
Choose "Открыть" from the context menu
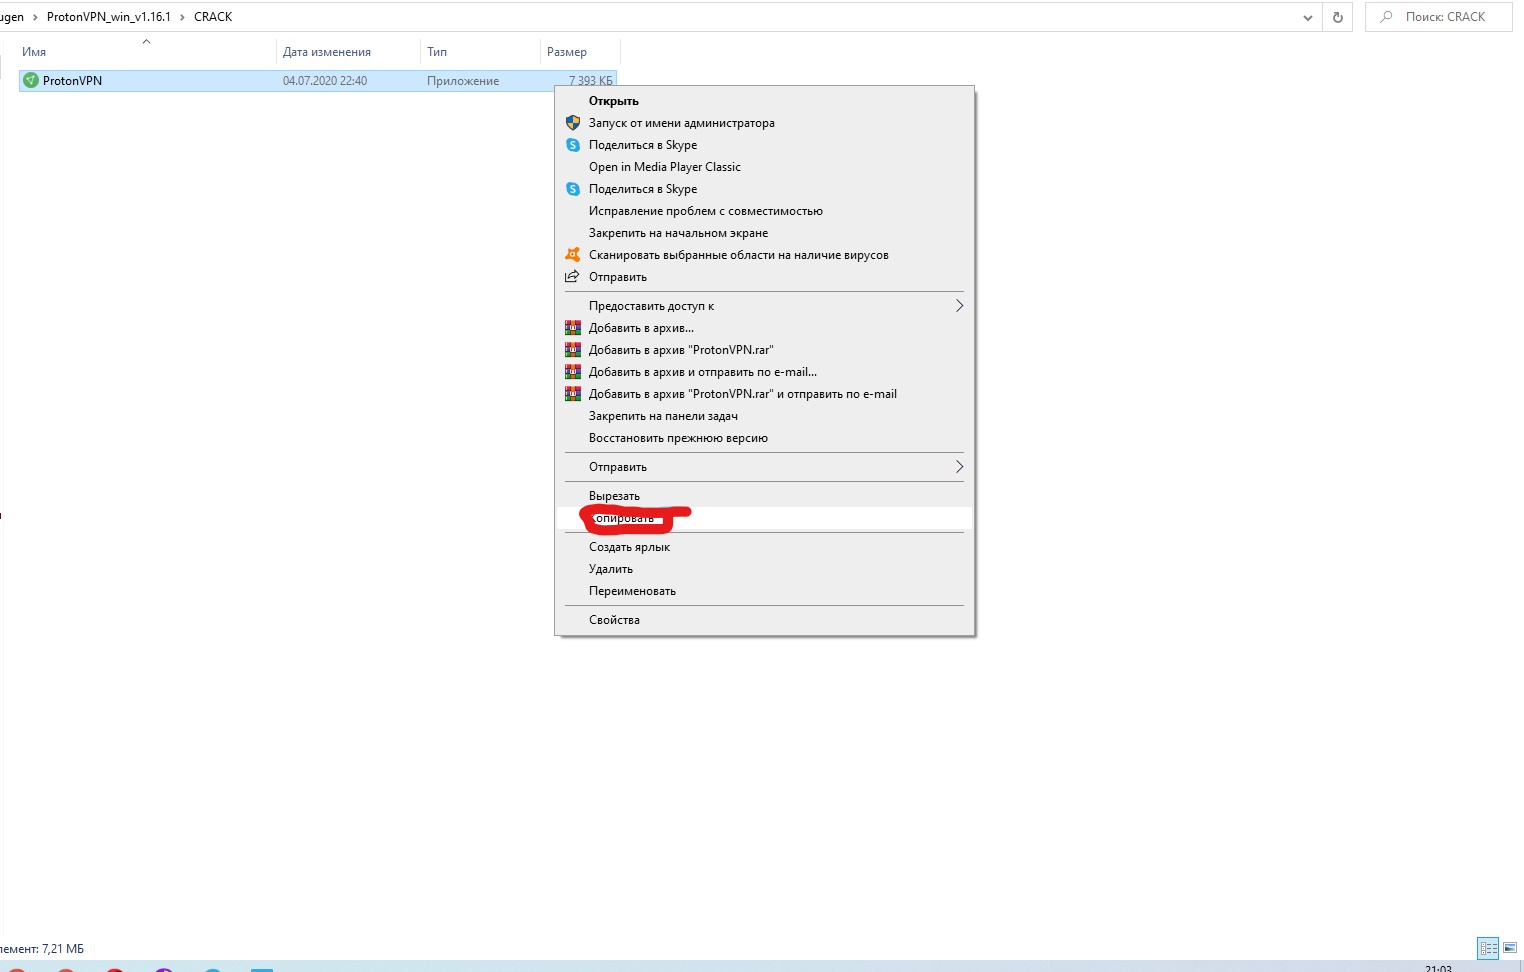click(x=613, y=101)
